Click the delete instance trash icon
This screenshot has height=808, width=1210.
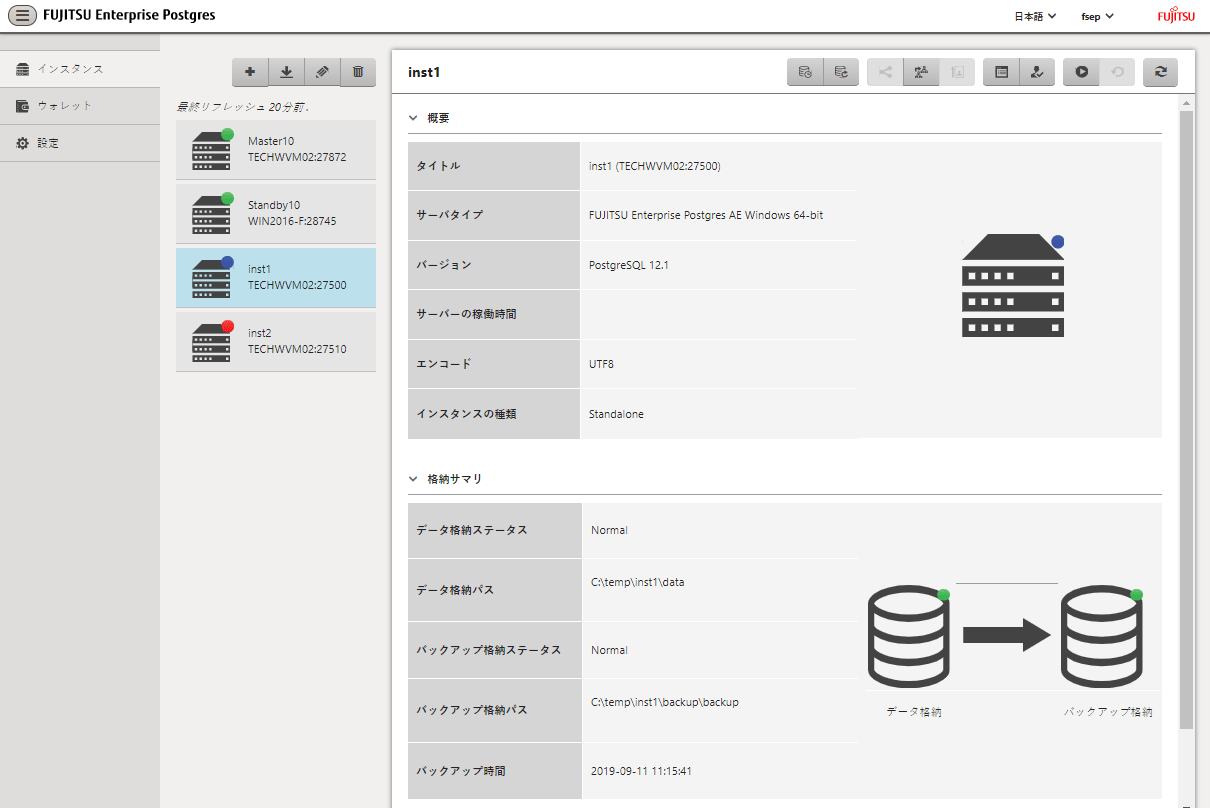tap(358, 72)
